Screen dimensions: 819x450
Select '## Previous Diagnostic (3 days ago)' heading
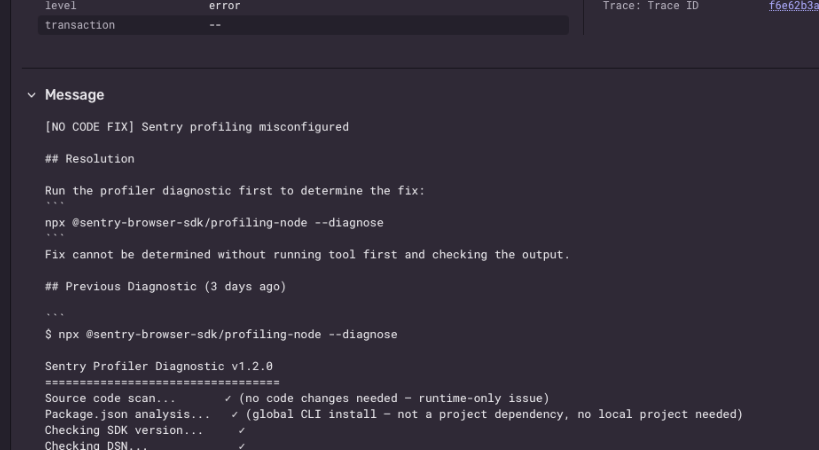pos(166,286)
